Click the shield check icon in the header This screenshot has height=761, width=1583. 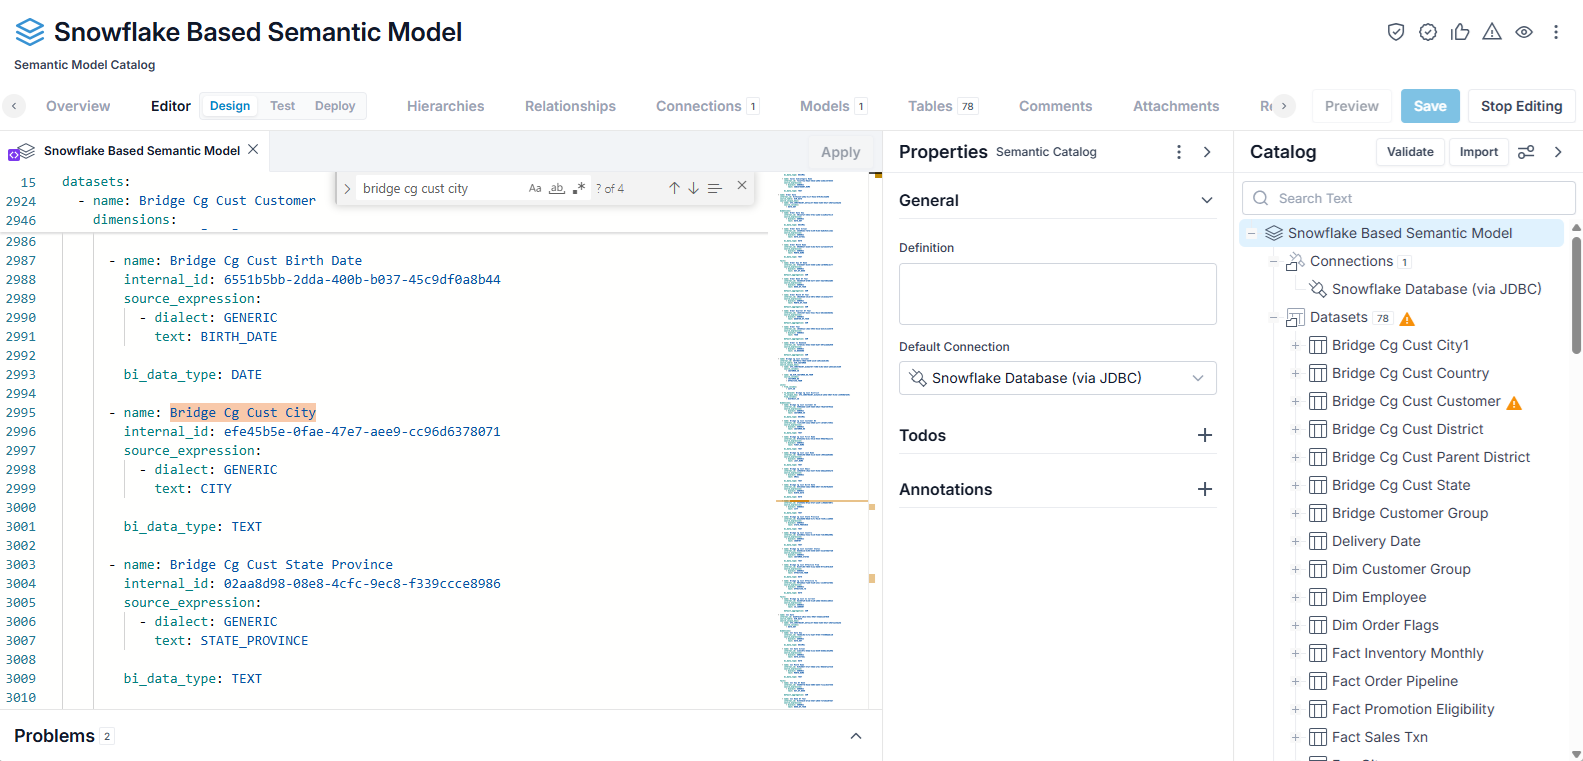click(x=1396, y=32)
